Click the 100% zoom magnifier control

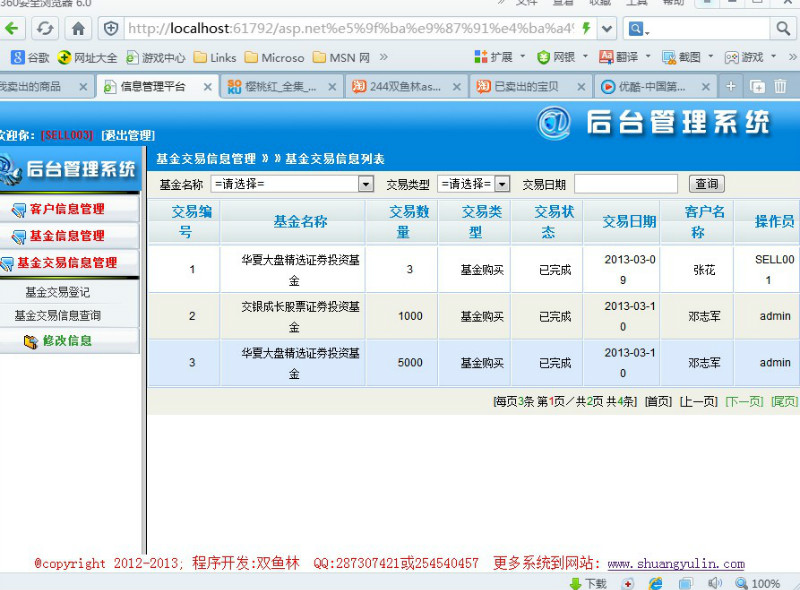pos(758,583)
